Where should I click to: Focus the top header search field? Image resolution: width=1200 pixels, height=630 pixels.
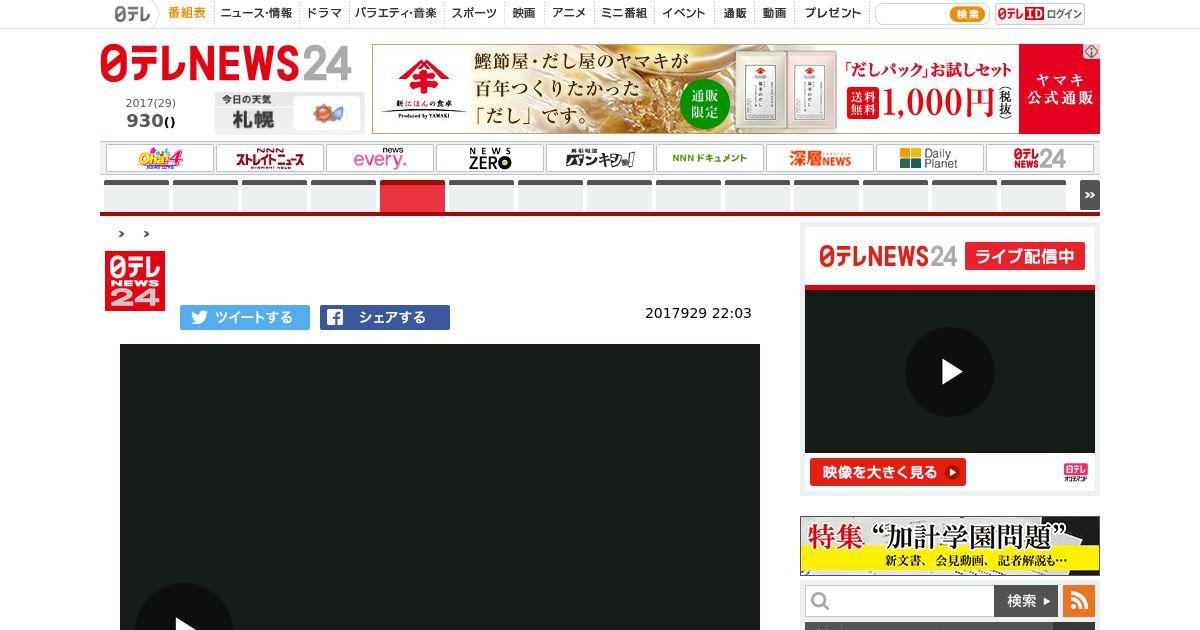tap(911, 14)
